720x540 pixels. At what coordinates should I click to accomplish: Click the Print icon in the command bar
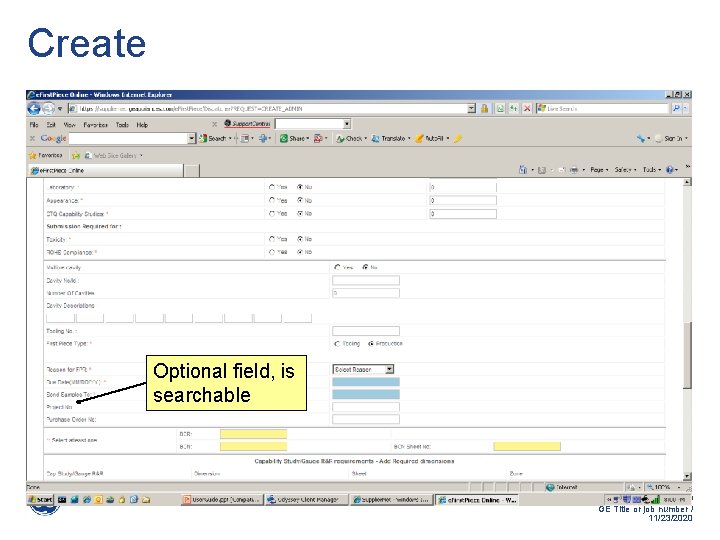click(574, 170)
